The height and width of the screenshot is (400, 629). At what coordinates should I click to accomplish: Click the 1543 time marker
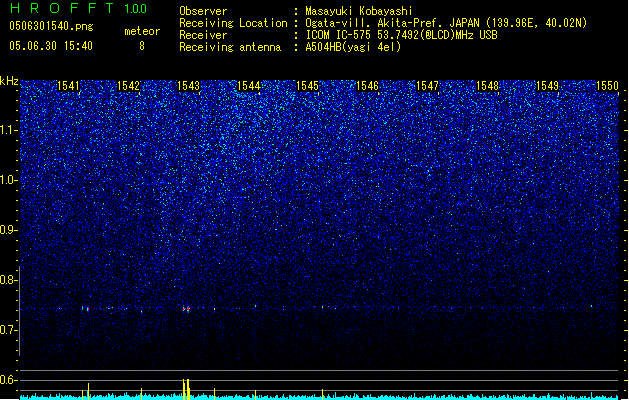tap(188, 86)
